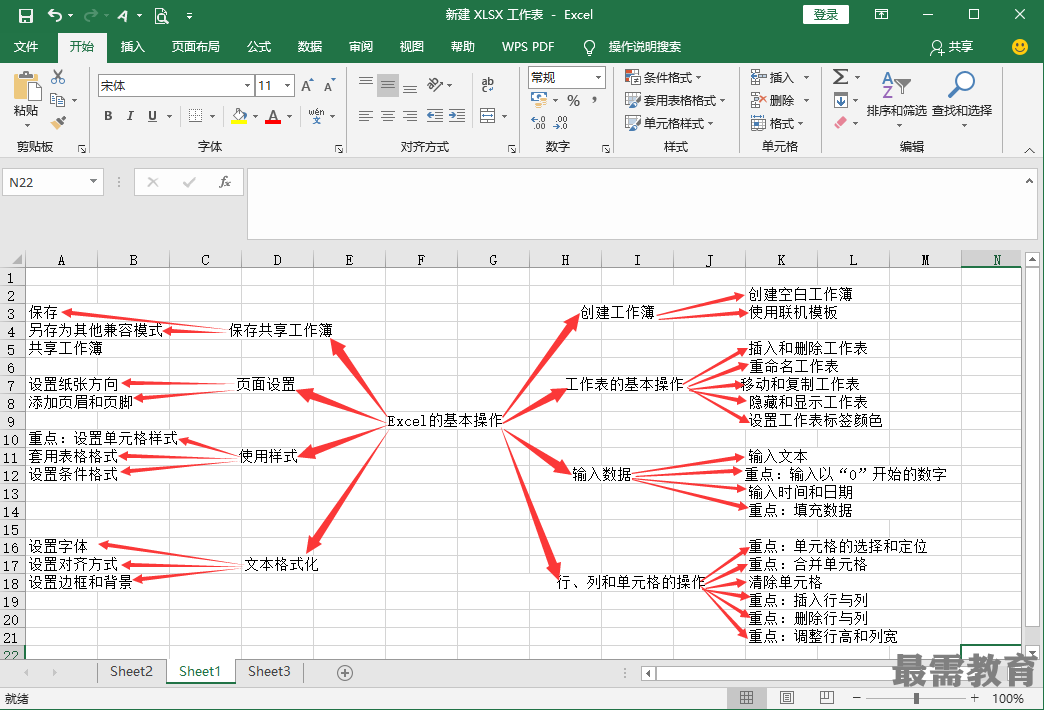Switch to the 插入 ribbon tab

(132, 47)
